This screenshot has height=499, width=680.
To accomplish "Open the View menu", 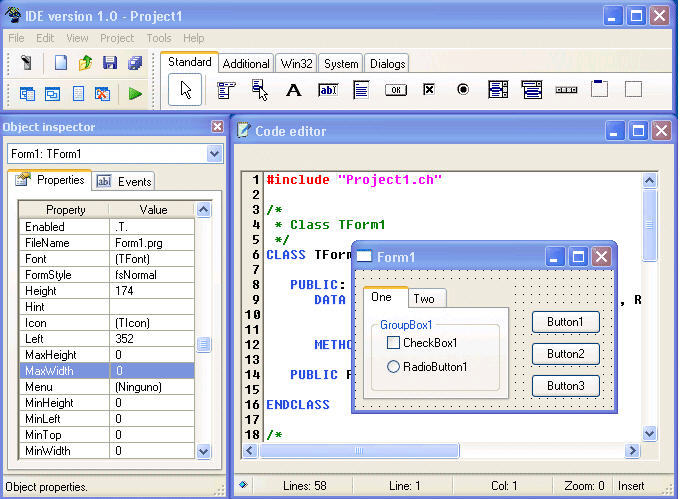I will tap(77, 38).
